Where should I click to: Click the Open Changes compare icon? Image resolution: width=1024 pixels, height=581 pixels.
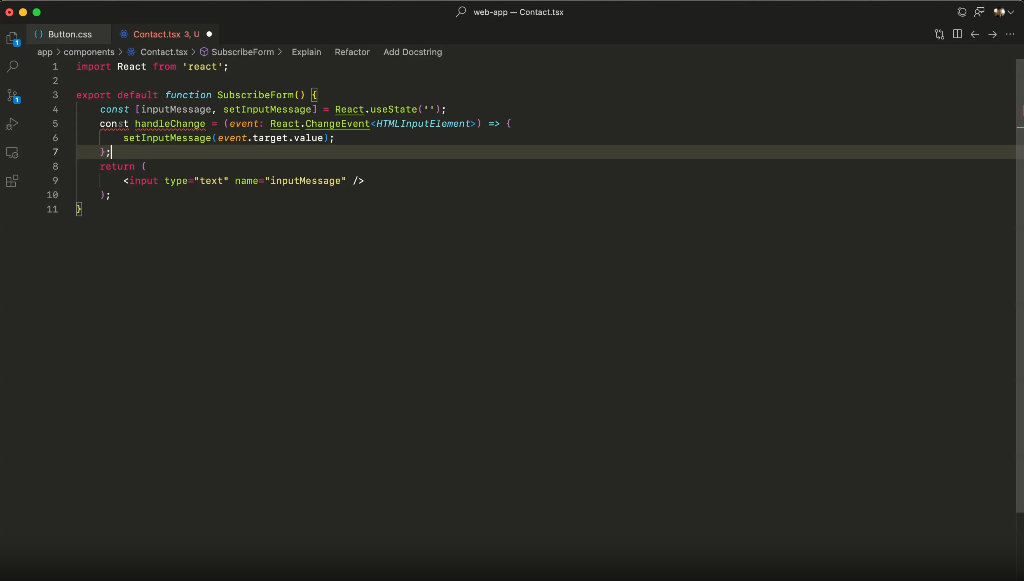pos(940,34)
